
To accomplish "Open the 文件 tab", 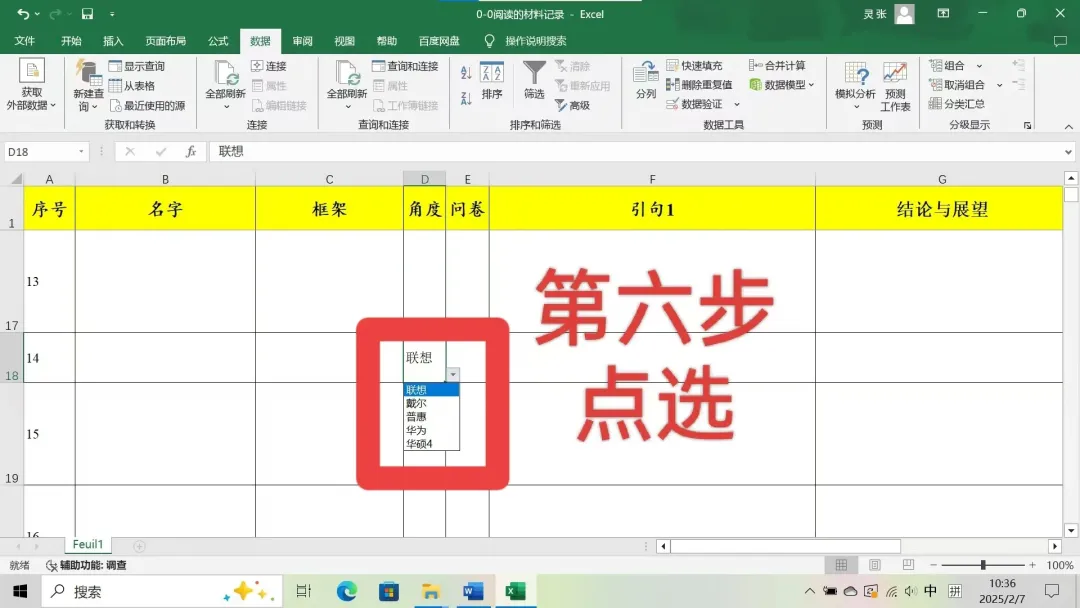I will [25, 41].
